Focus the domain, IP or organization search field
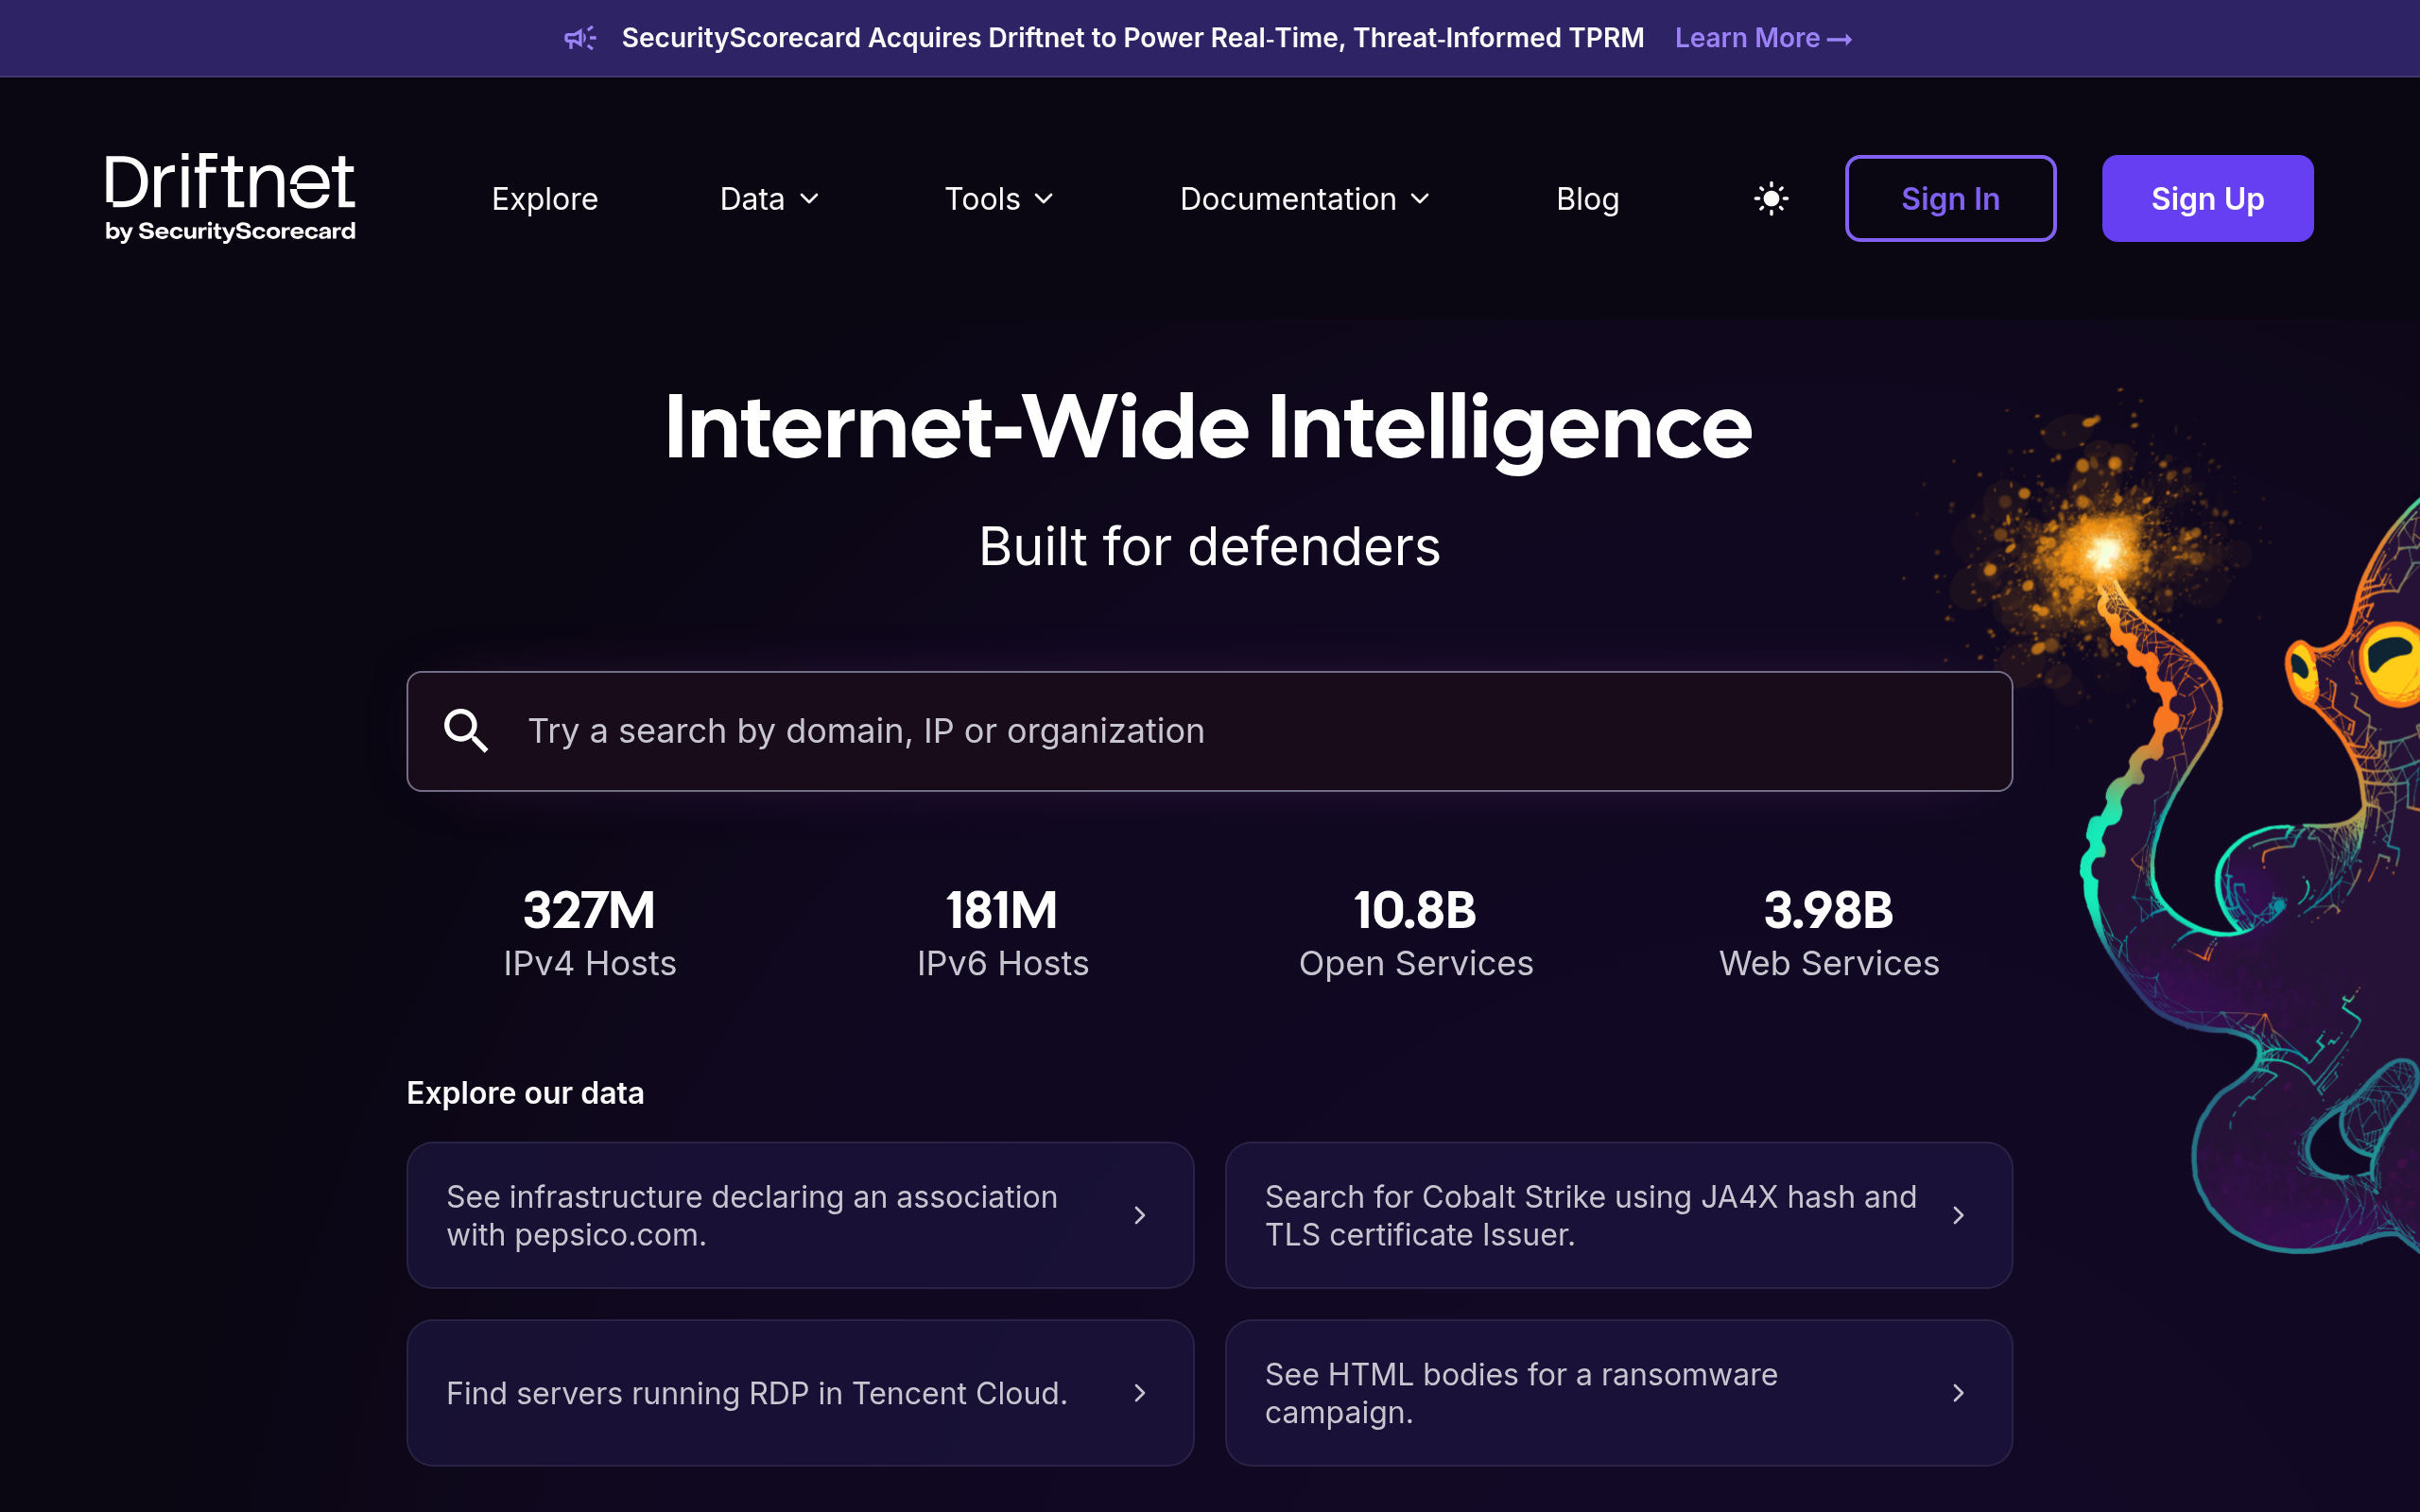 tap(1209, 731)
